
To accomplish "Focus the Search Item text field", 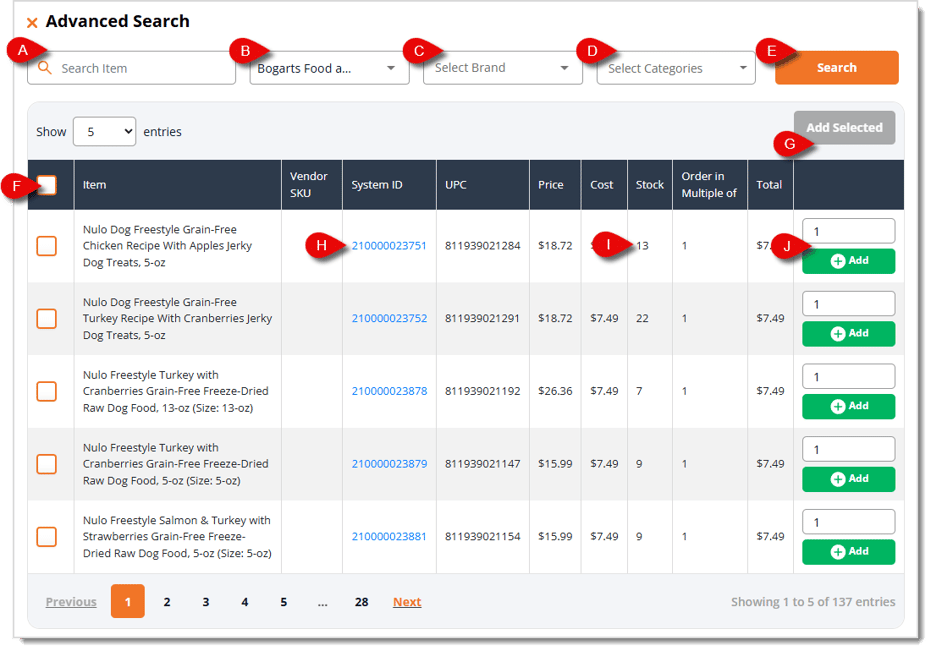I will click(x=131, y=68).
